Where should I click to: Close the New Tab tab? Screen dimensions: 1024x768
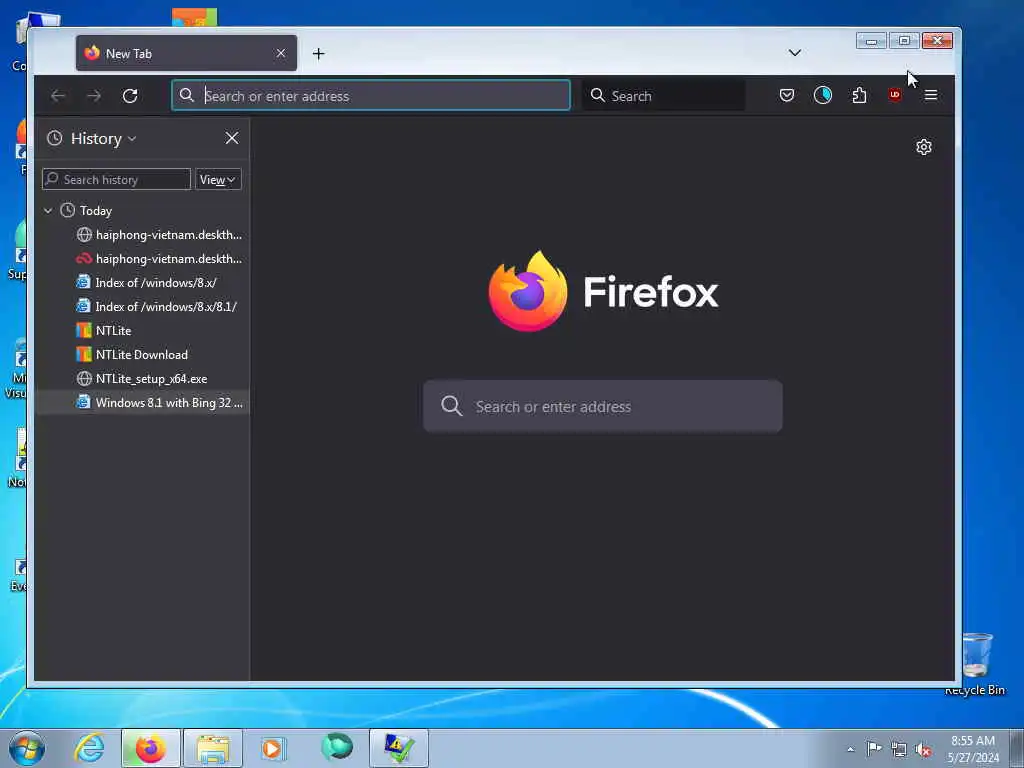pos(281,54)
